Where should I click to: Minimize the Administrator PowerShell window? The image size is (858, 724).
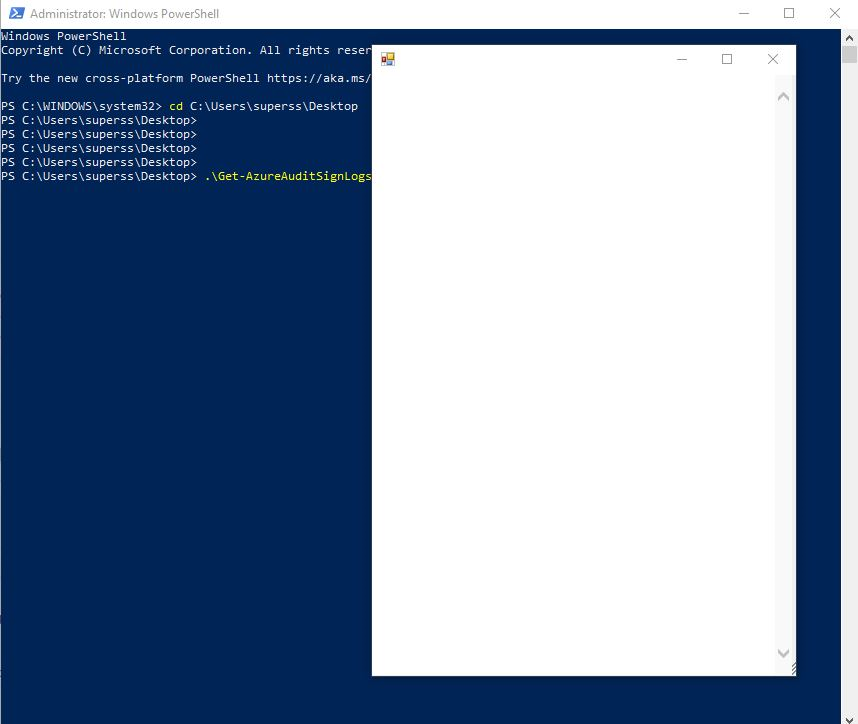744,13
